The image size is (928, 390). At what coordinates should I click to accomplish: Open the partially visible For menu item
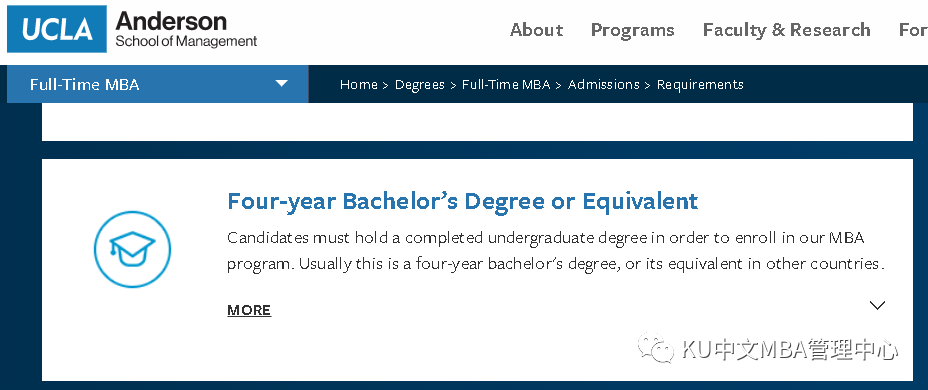(x=913, y=30)
